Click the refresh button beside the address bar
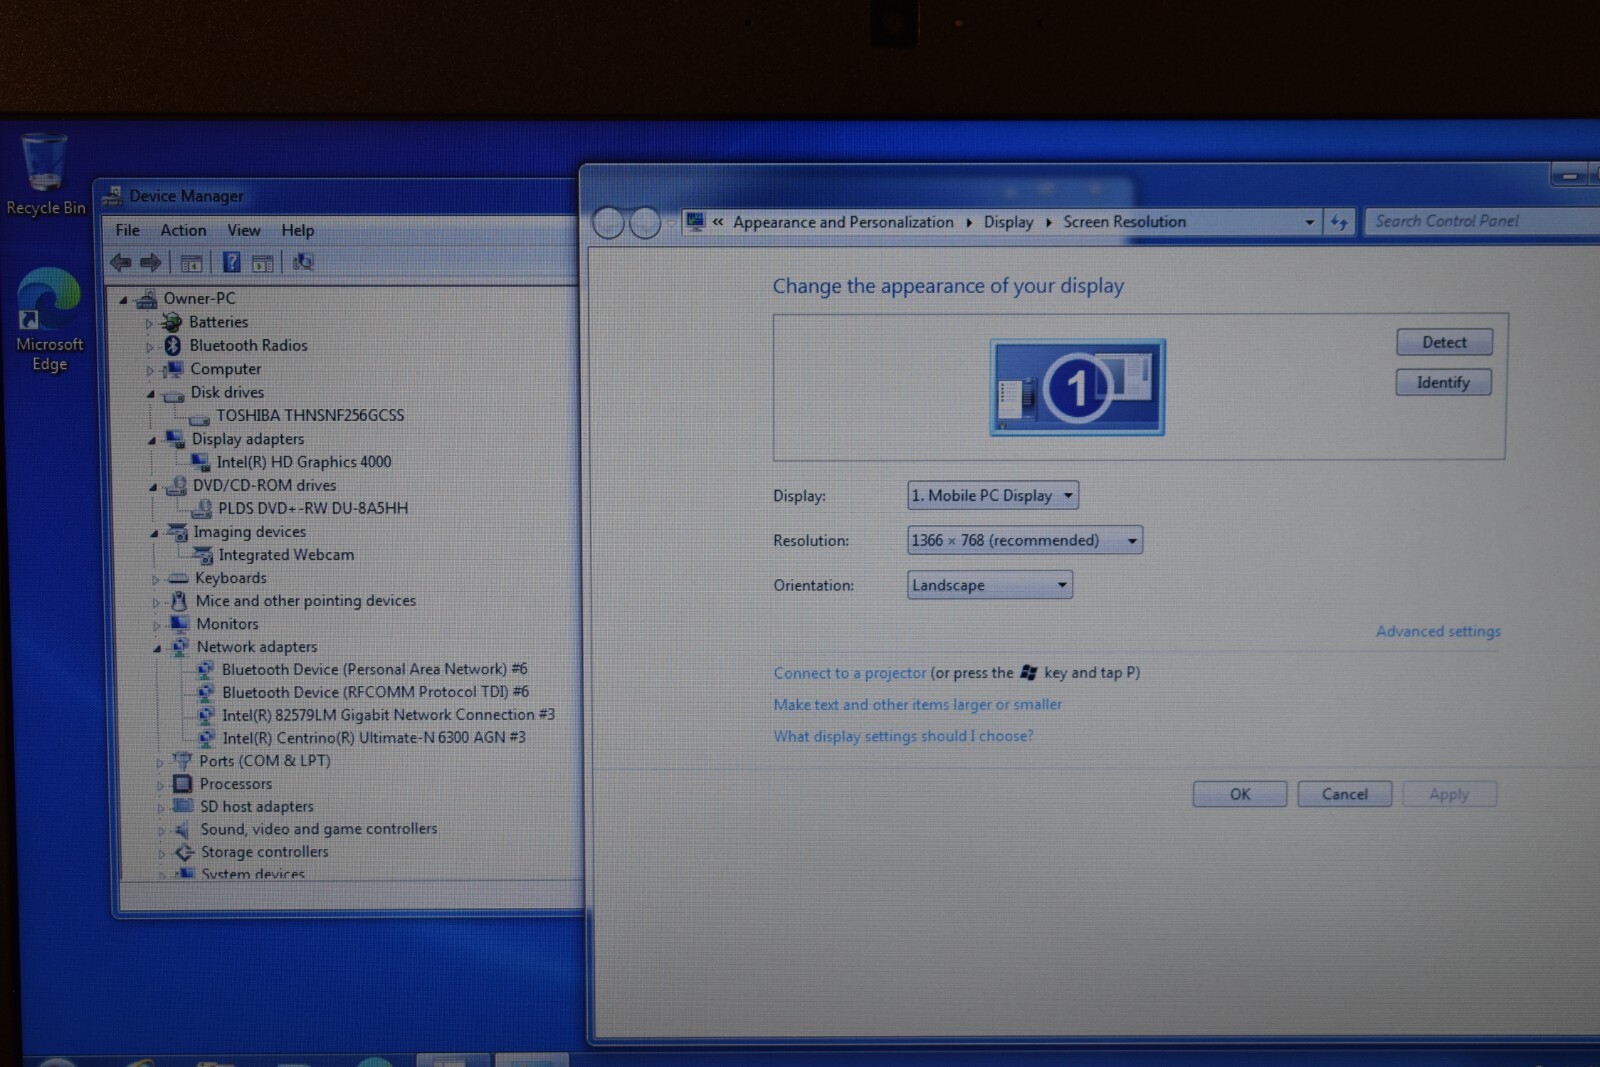 pos(1339,222)
